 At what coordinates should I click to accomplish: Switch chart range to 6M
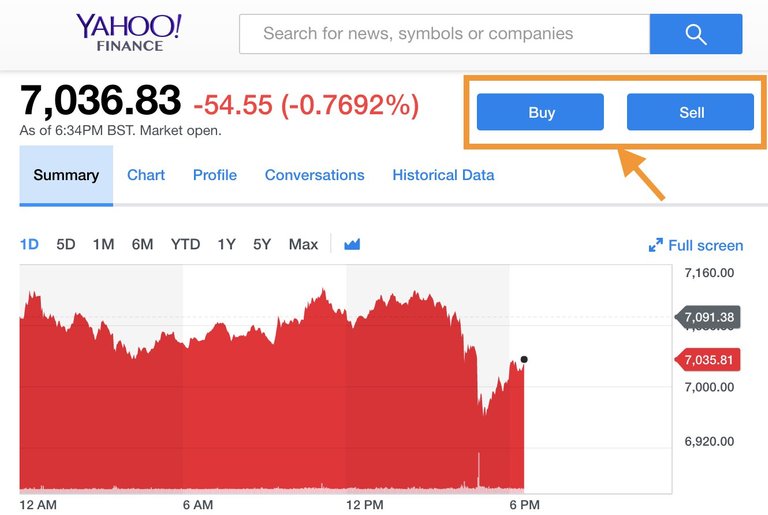[142, 244]
